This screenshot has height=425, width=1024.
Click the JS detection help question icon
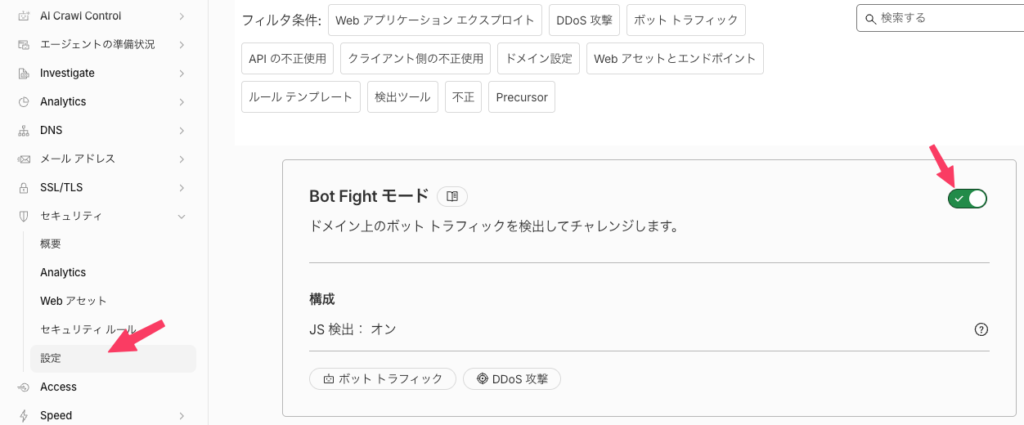[x=981, y=330]
